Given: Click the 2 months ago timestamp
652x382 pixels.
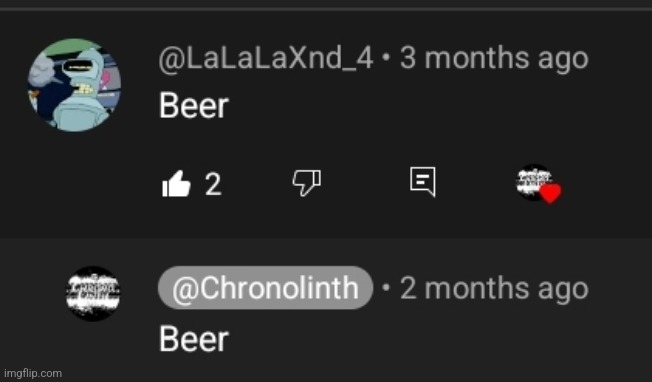Looking at the screenshot, I should 494,288.
